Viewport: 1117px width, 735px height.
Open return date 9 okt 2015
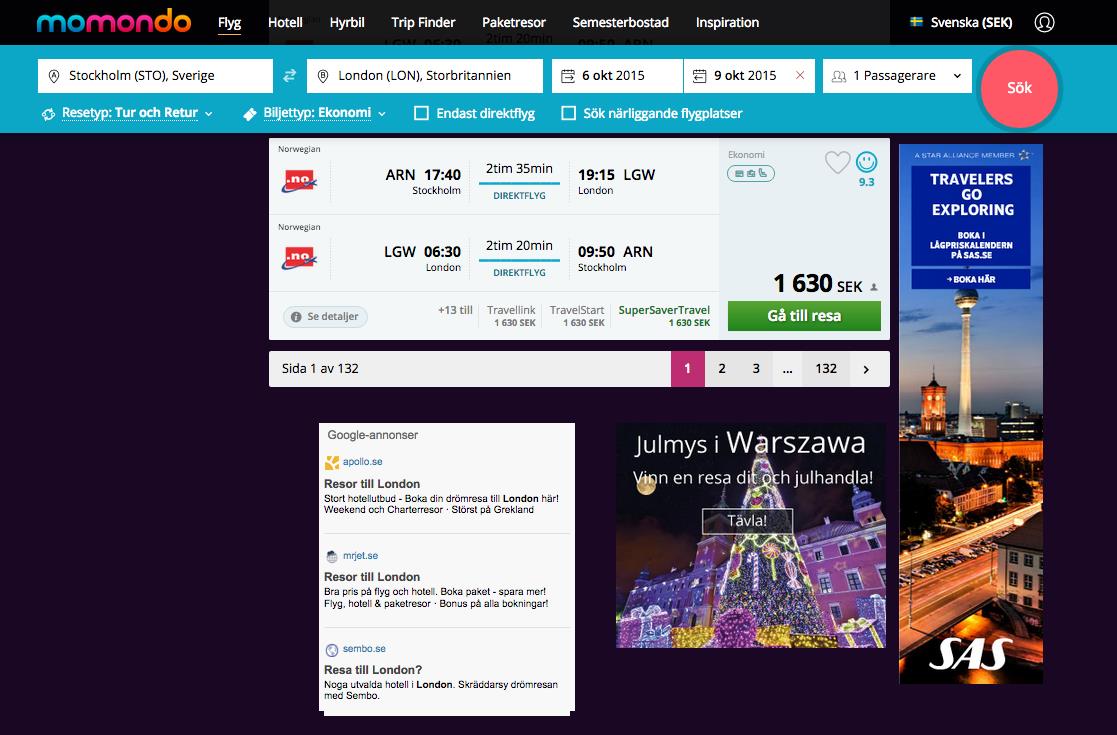coord(749,75)
